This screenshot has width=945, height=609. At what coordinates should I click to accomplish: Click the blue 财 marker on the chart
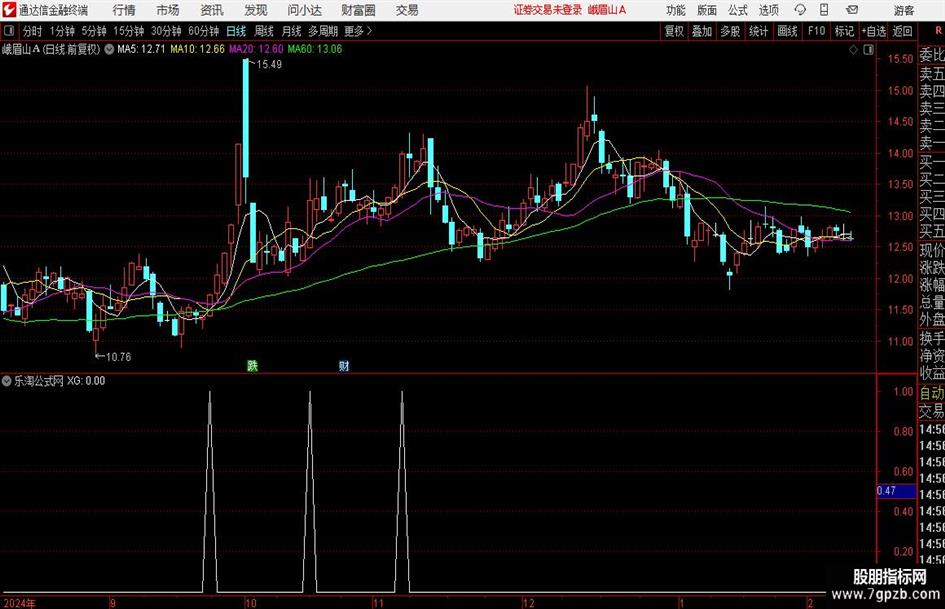point(344,365)
